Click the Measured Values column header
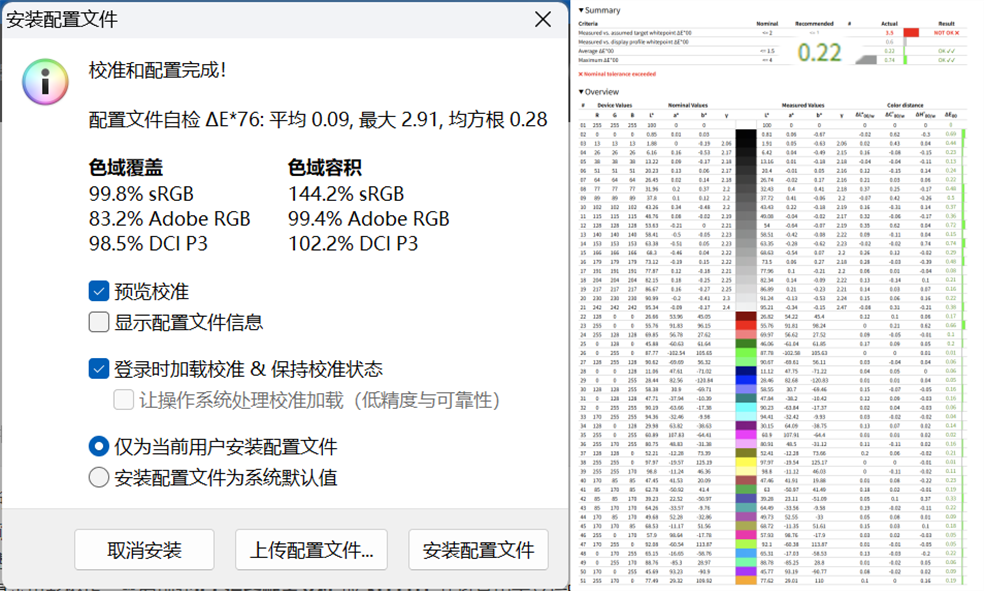The image size is (984, 591). [x=802, y=104]
